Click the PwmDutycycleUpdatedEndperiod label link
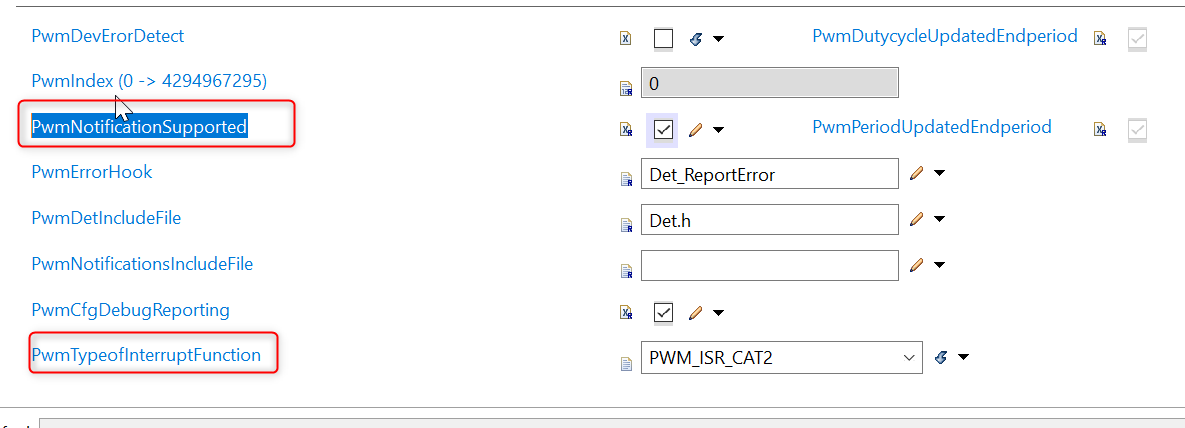This screenshot has width=1185, height=428. coord(945,36)
